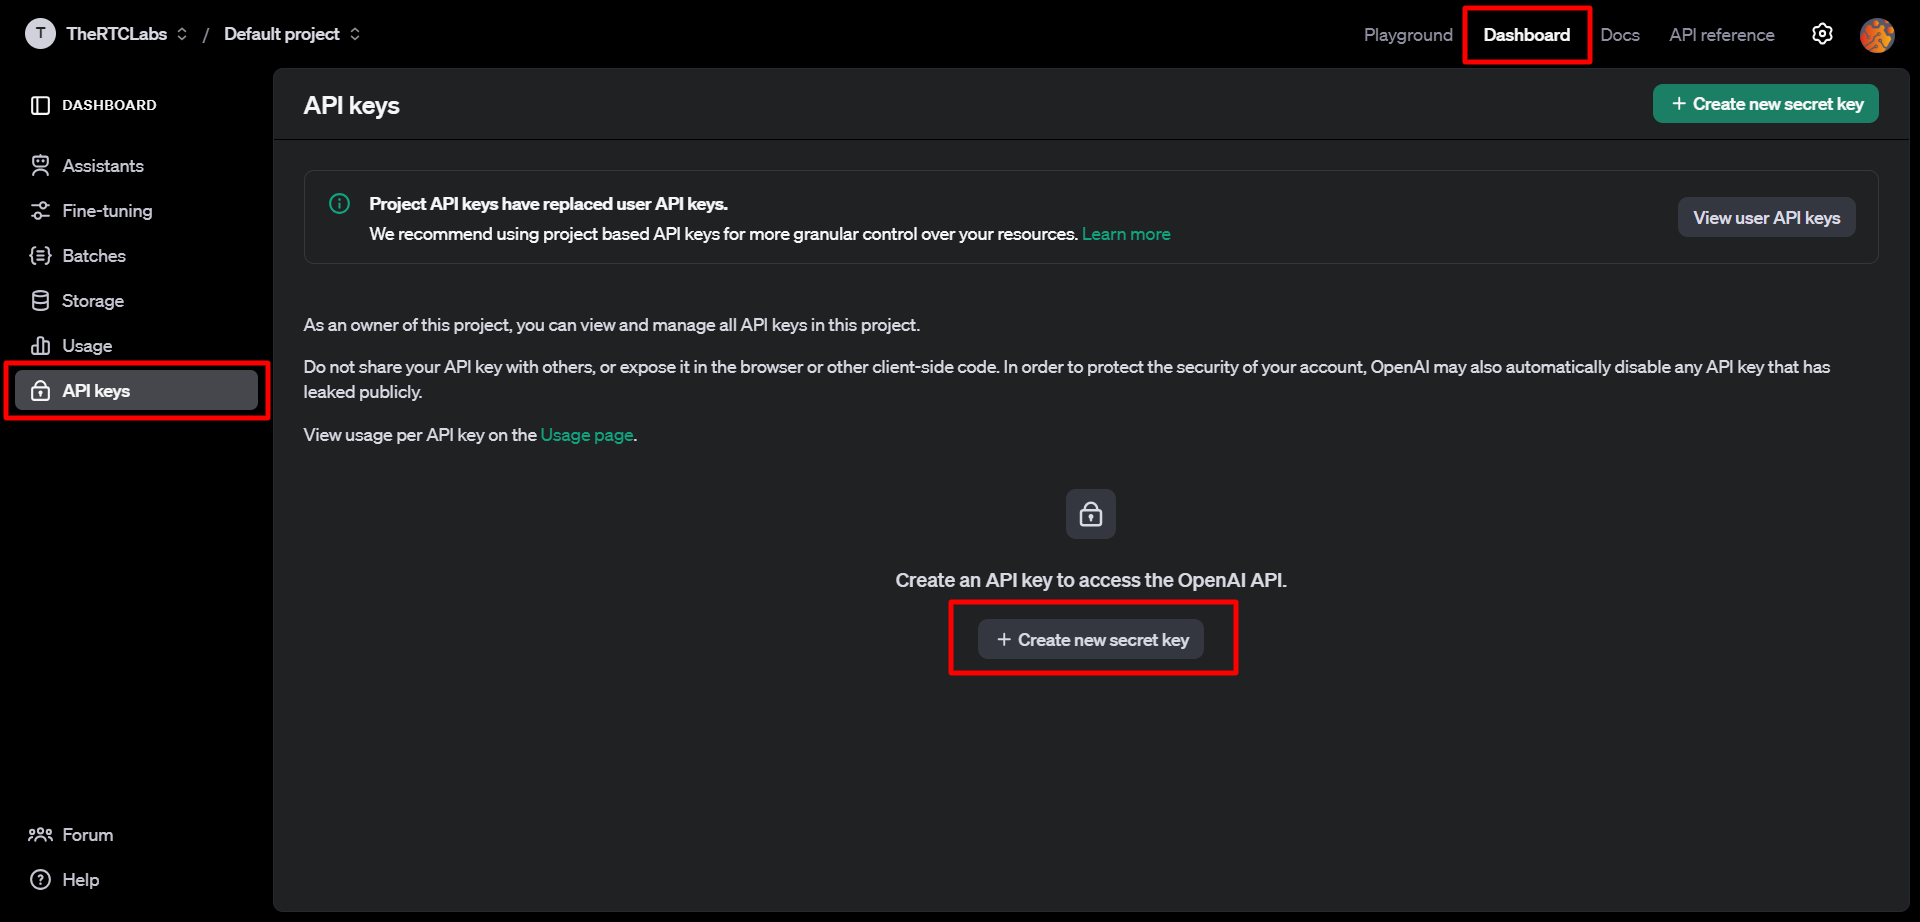Select the API keys sidebar item
The width and height of the screenshot is (1920, 922).
pyautogui.click(x=96, y=390)
